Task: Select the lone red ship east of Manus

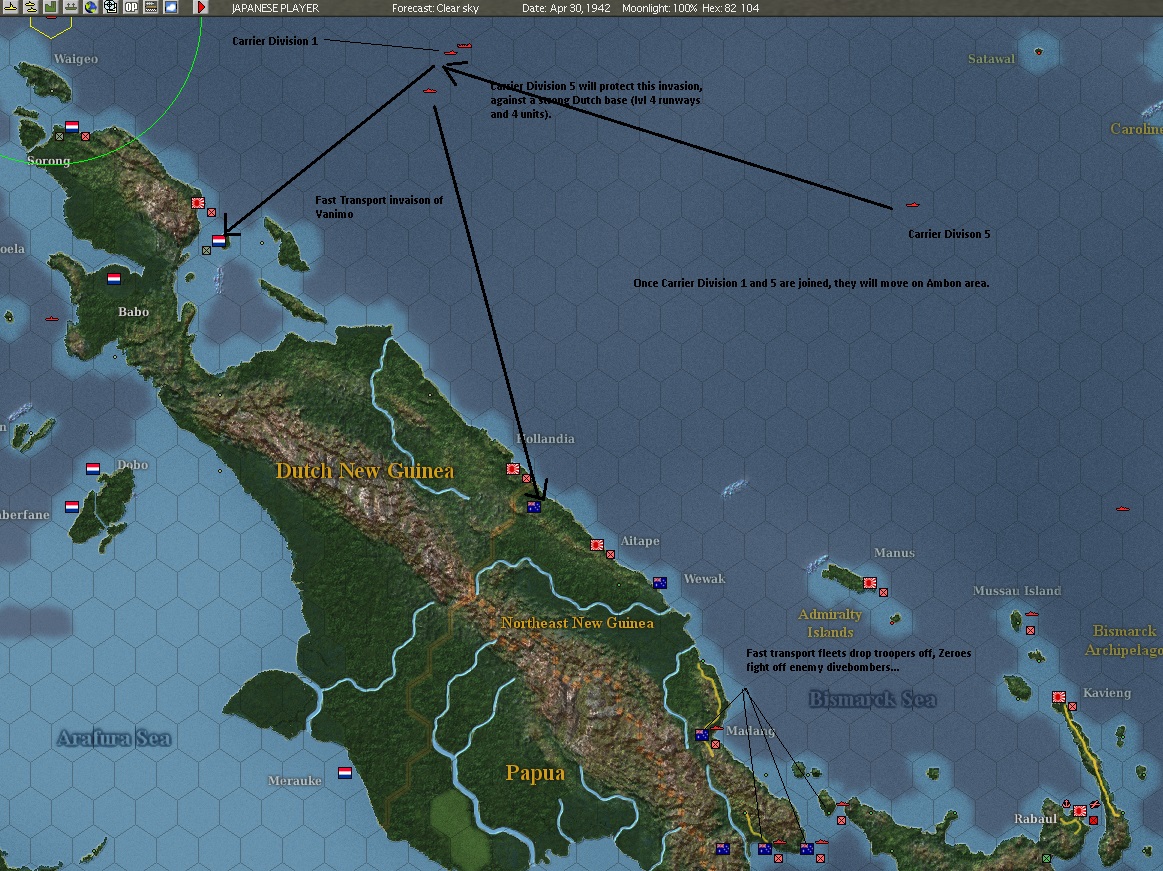Action: point(1123,509)
